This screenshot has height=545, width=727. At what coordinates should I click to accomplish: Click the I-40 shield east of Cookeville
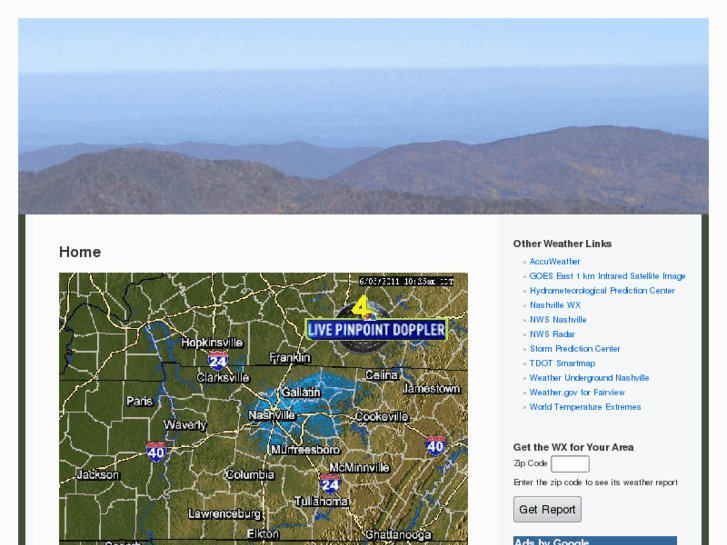point(435,446)
